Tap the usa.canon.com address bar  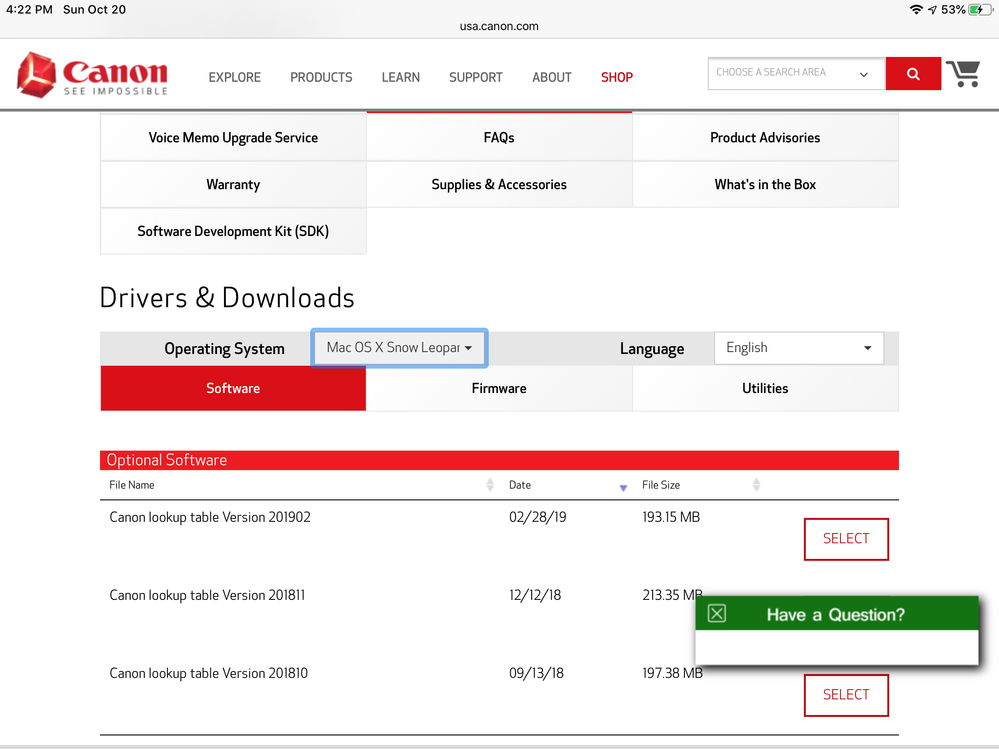click(x=499, y=26)
